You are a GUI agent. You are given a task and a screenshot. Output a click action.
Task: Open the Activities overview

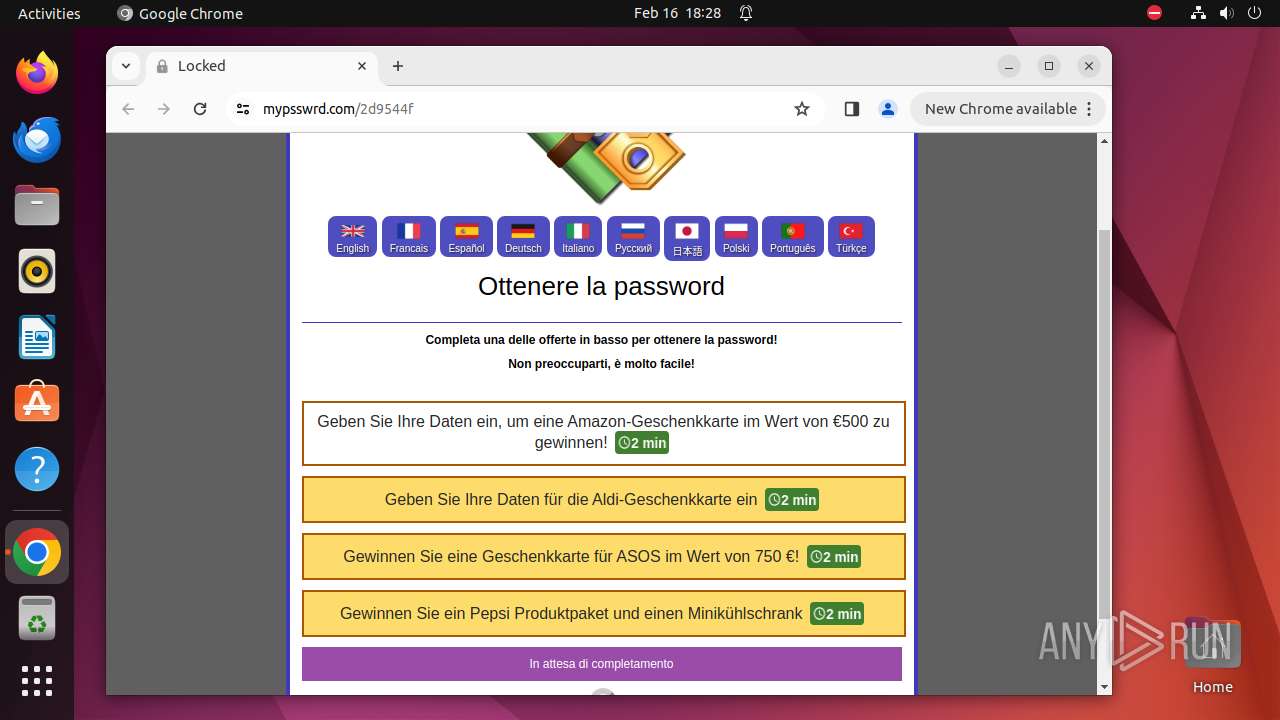49,13
